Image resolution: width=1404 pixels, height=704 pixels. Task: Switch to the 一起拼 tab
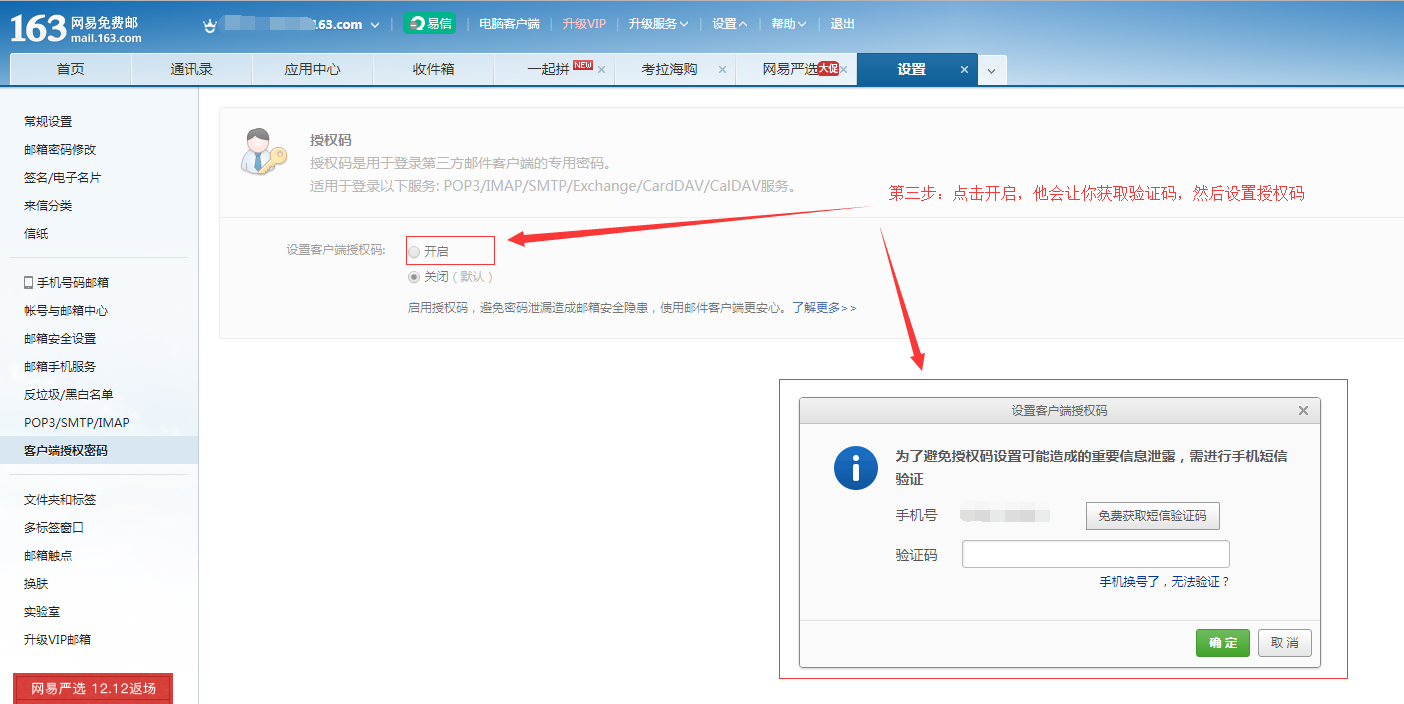548,69
